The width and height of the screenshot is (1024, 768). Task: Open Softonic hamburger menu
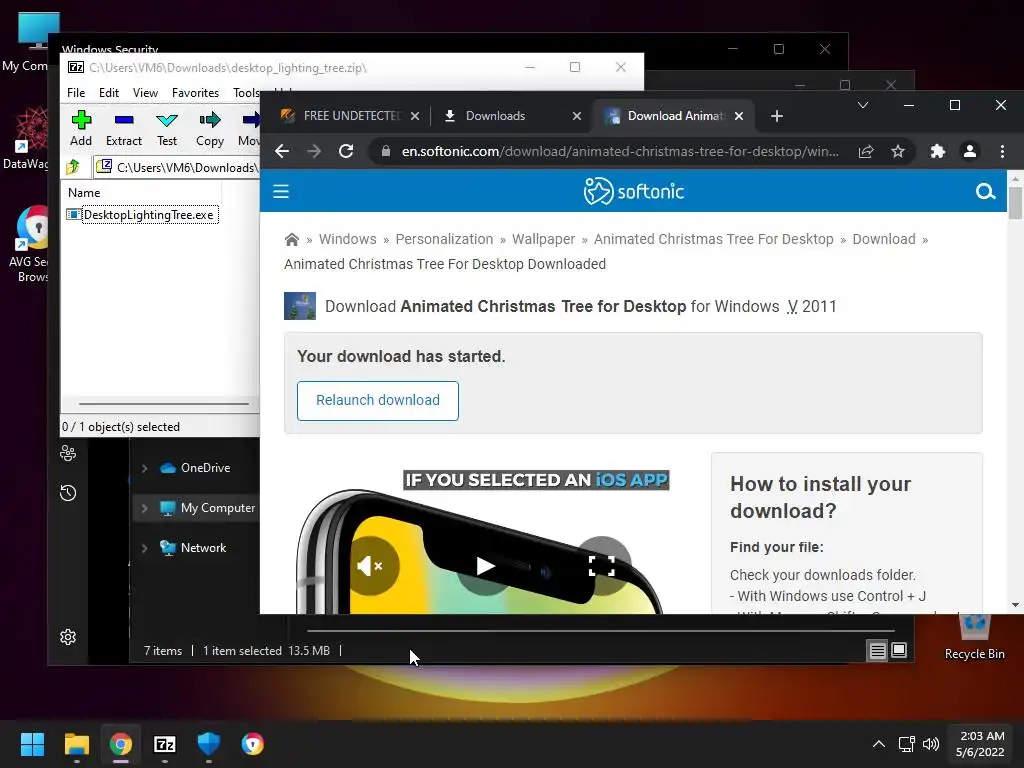(x=281, y=191)
